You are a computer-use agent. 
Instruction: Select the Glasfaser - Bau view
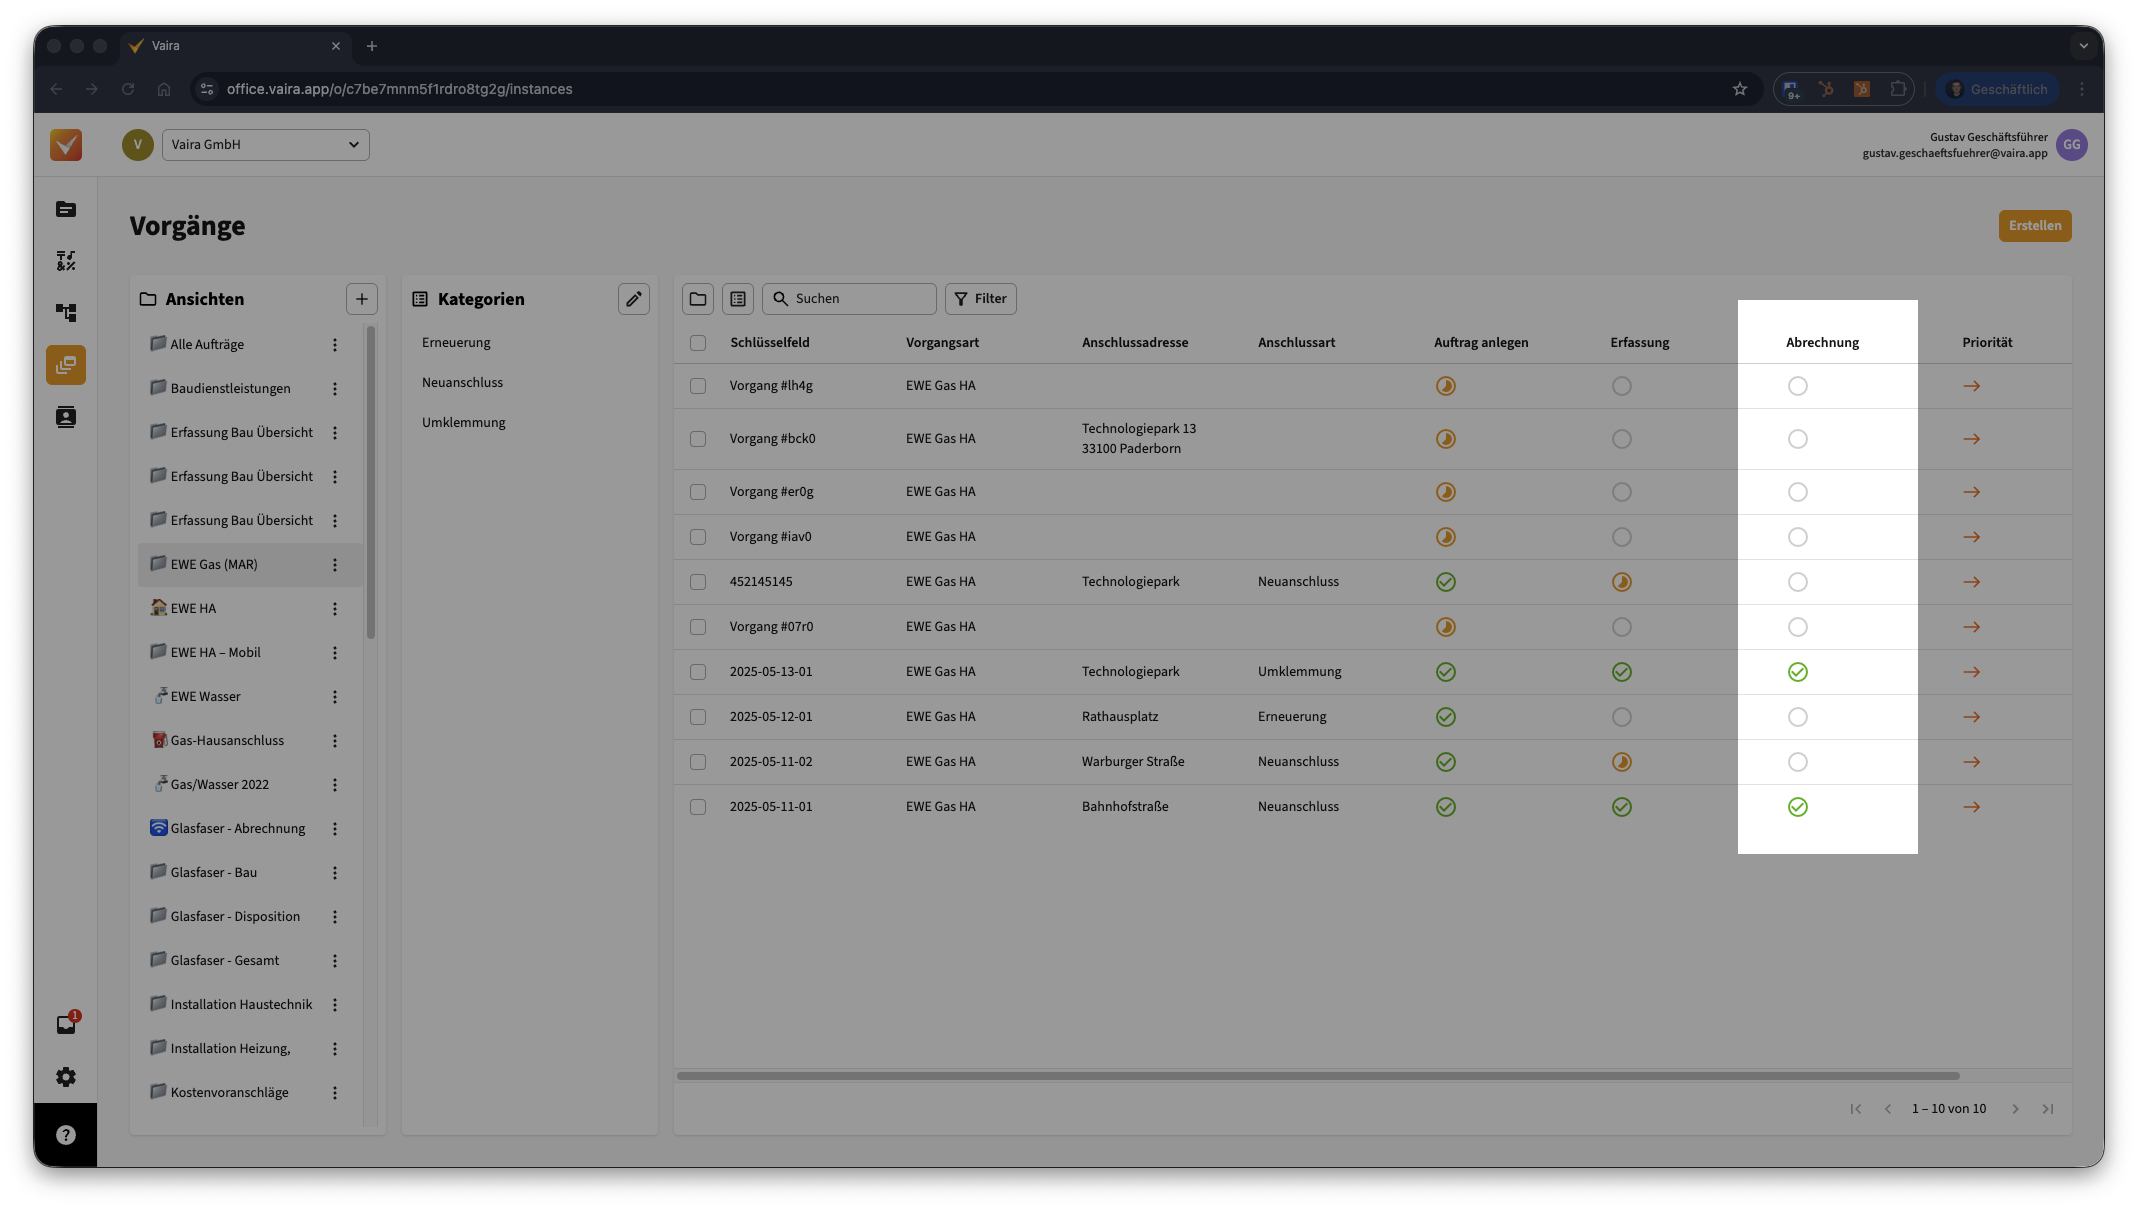point(213,872)
